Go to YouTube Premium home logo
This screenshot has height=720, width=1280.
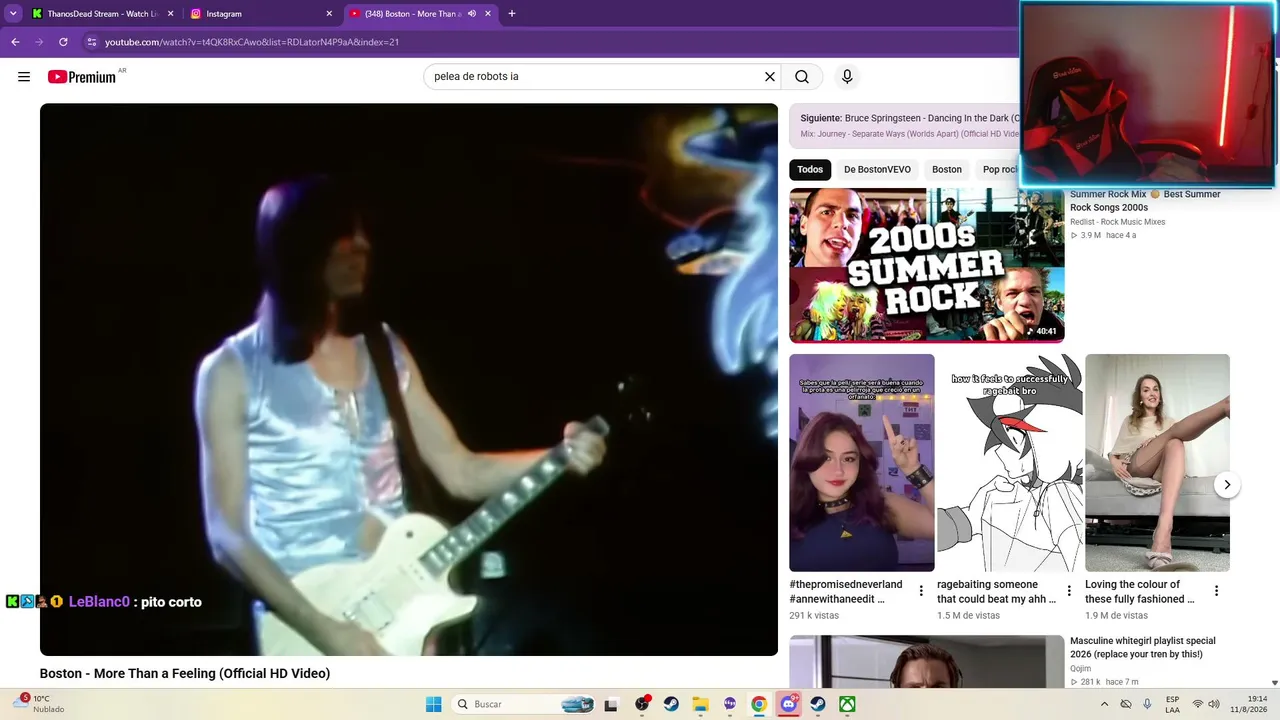[x=82, y=77]
